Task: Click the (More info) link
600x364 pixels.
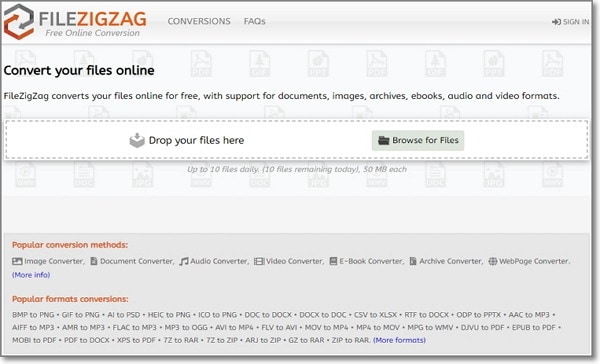Action: (x=31, y=275)
